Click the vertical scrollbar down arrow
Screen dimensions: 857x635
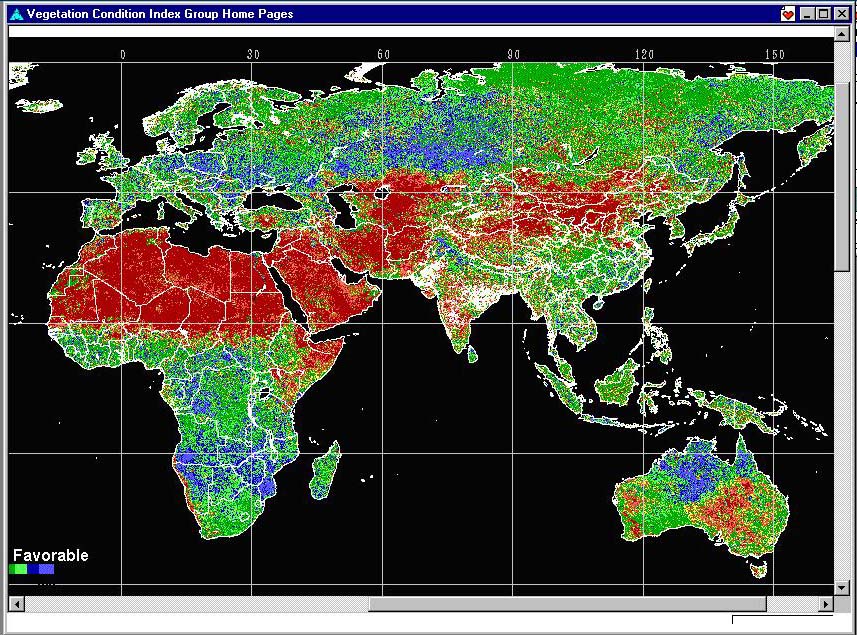point(841,589)
